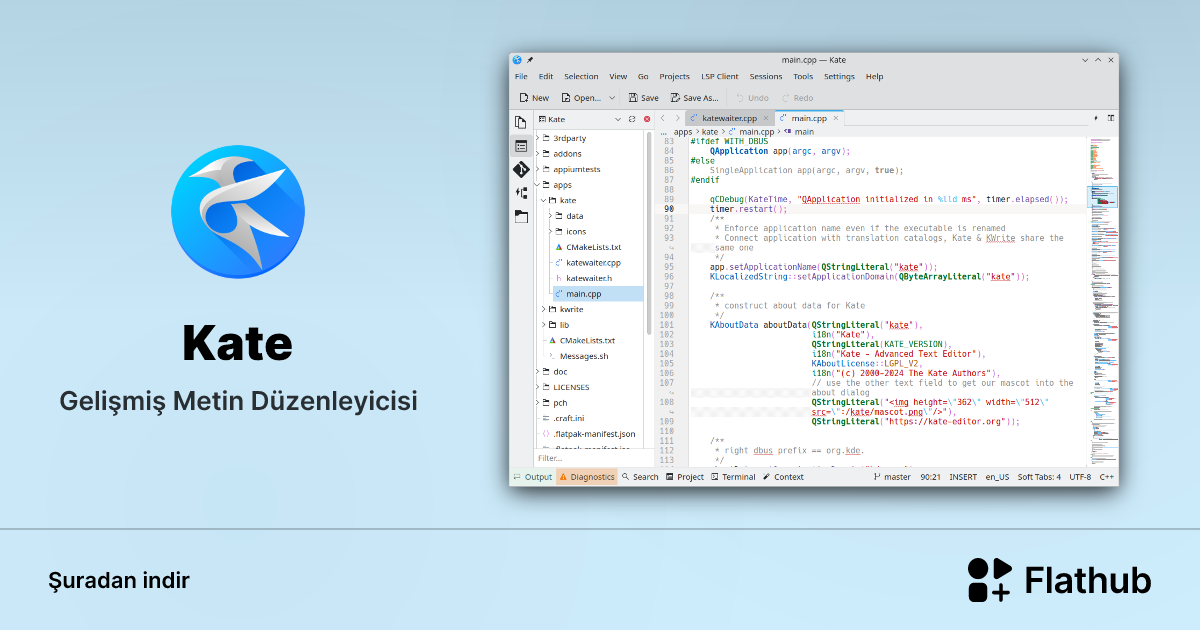Image resolution: width=1200 pixels, height=630 pixels.
Task: Reload the Kate project tree with refresh icon
Action: pos(631,118)
